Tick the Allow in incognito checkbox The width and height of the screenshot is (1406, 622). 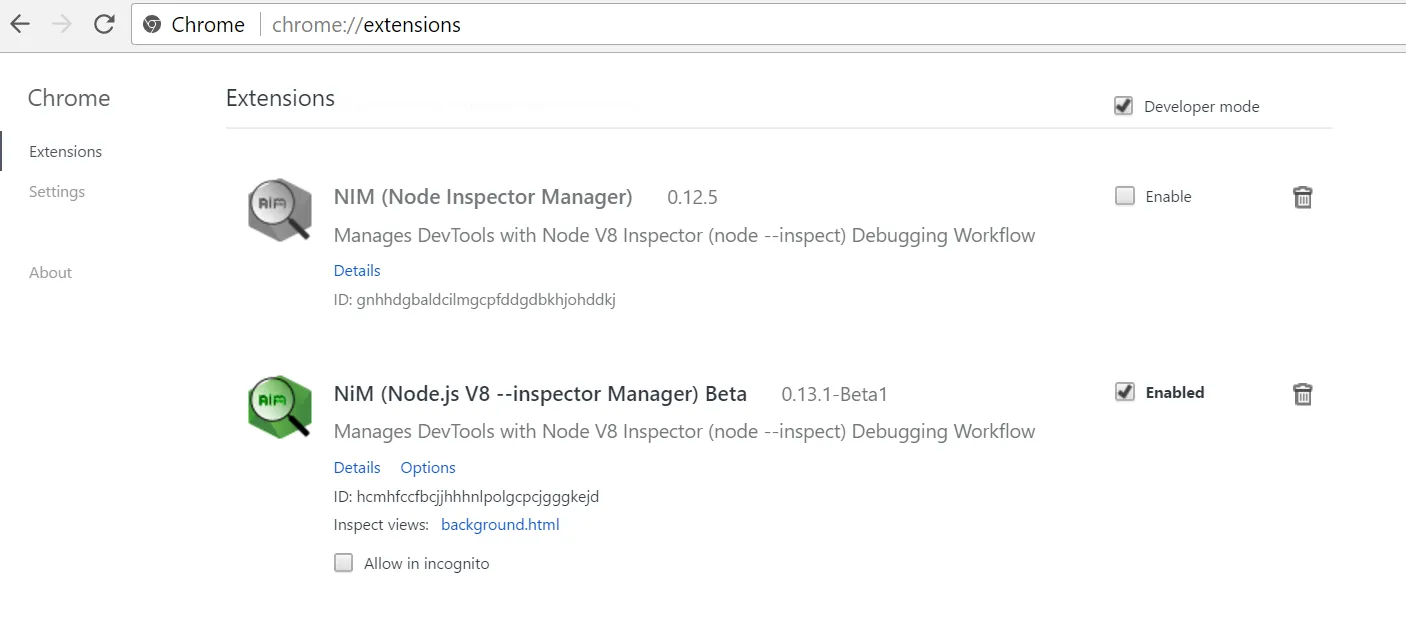point(344,563)
